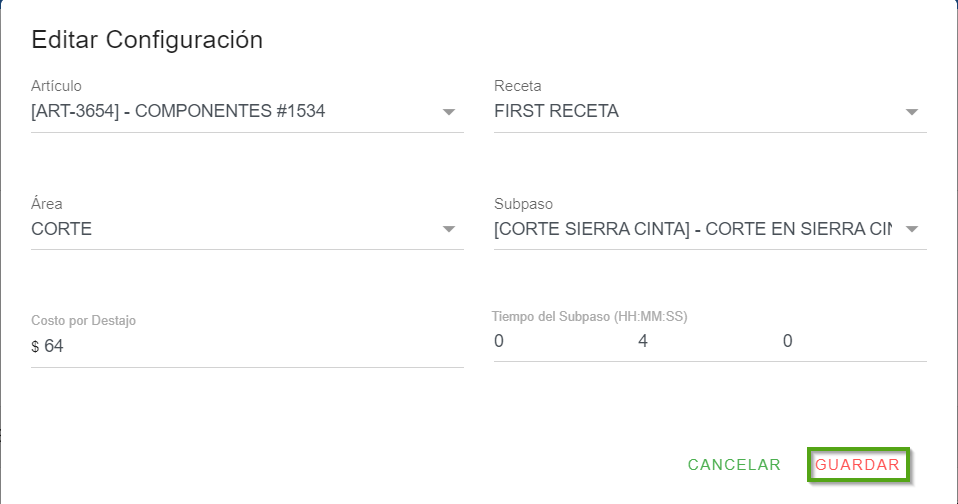Click the FIRST RECETA selected value
958x504 pixels.
[556, 111]
